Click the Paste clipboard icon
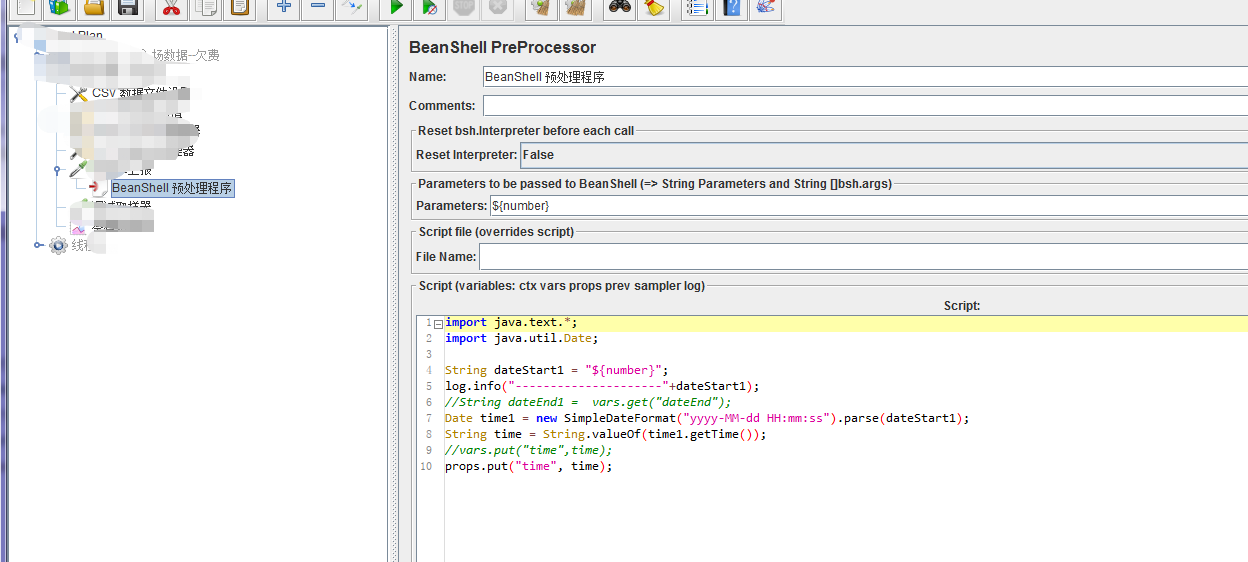1248x562 pixels. pos(239,8)
